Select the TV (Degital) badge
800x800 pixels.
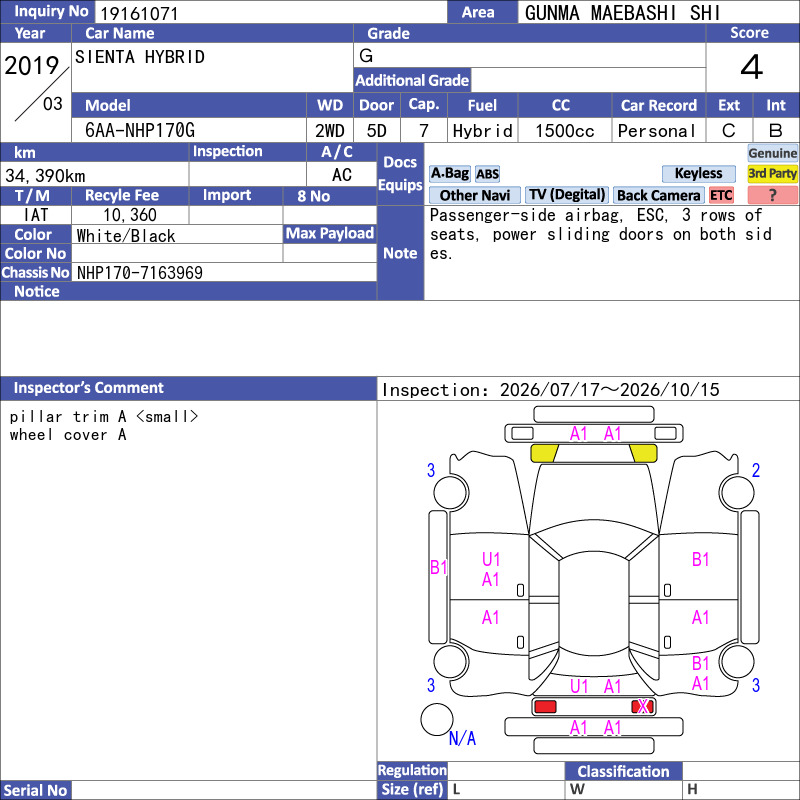pos(566,195)
